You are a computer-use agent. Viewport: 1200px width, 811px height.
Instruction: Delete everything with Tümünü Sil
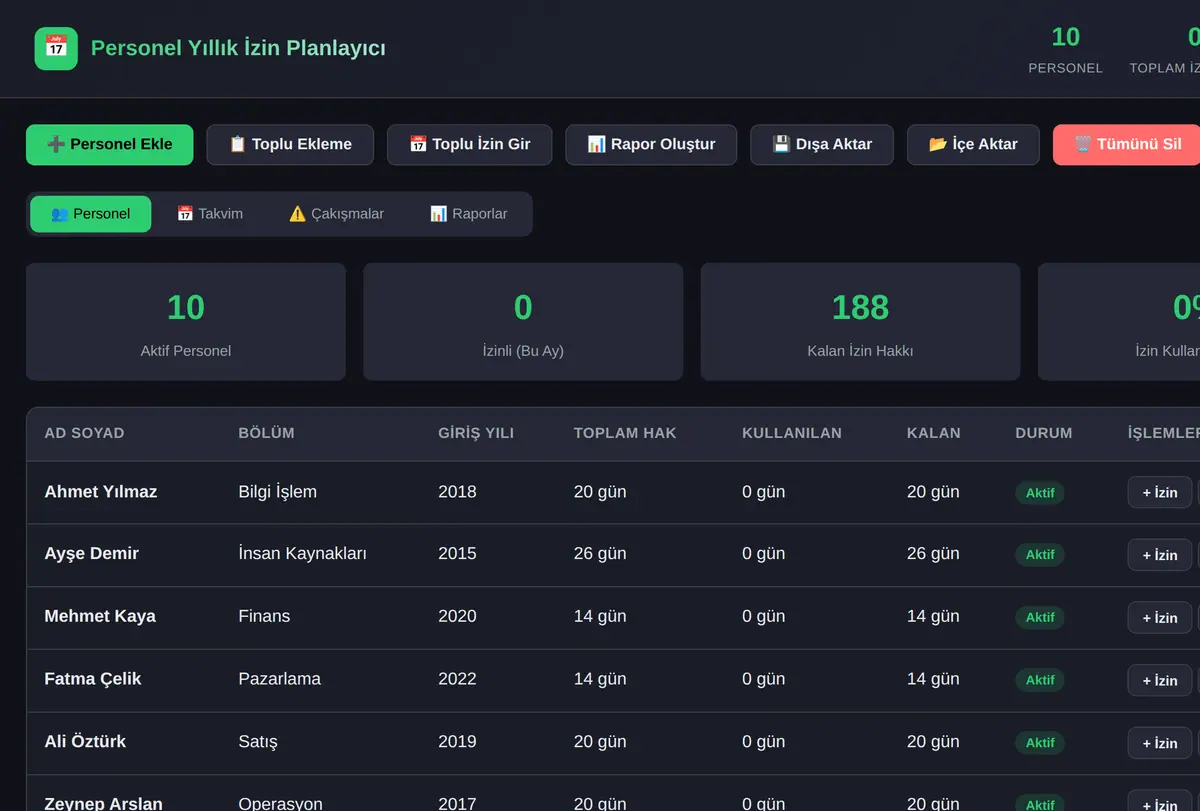1127,144
